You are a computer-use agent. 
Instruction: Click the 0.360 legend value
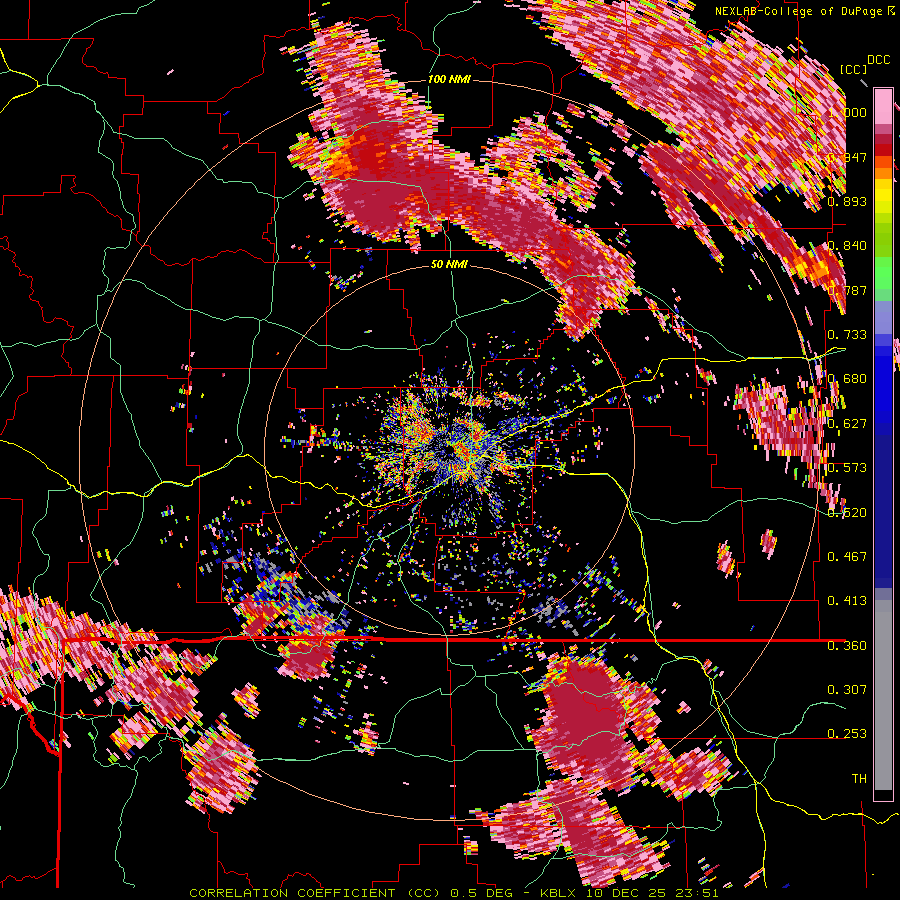tap(847, 646)
